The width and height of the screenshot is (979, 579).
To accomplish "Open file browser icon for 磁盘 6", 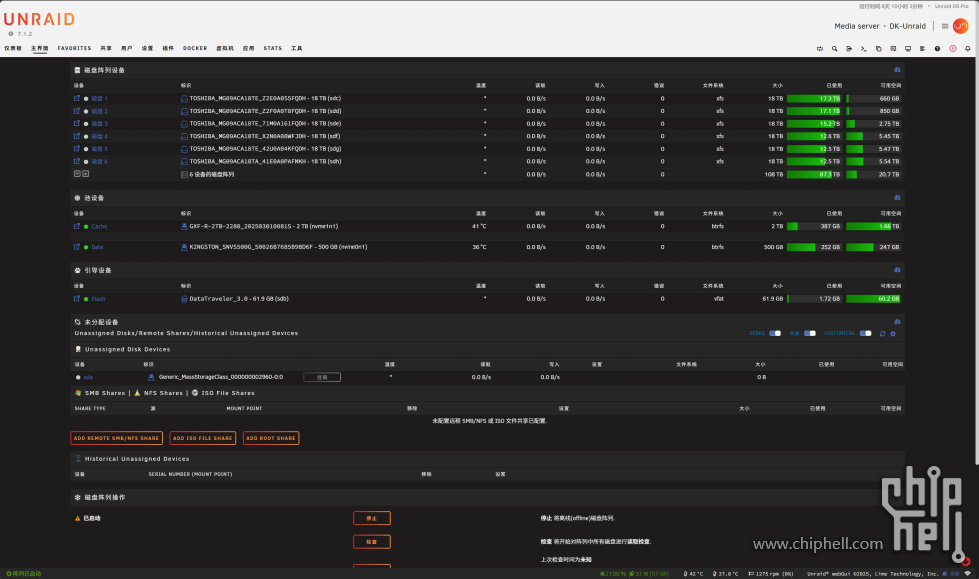I will click(x=77, y=161).
